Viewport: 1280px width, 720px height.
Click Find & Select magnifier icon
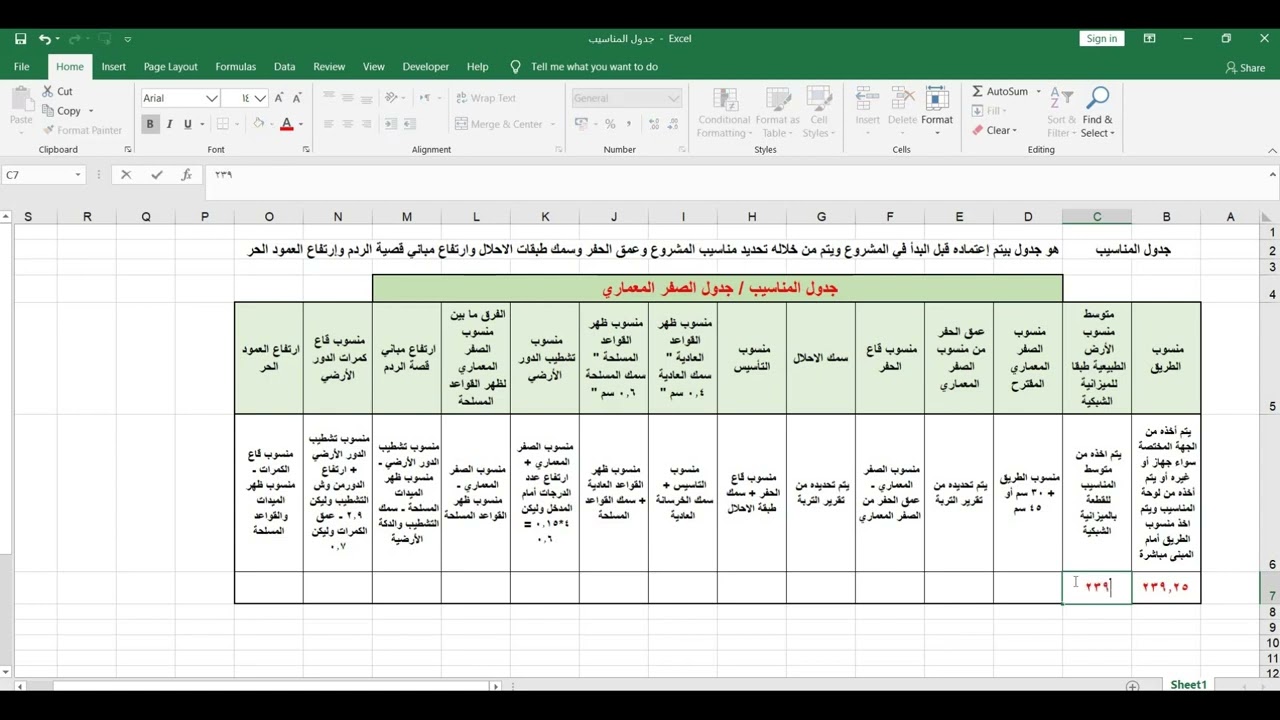[x=1097, y=99]
